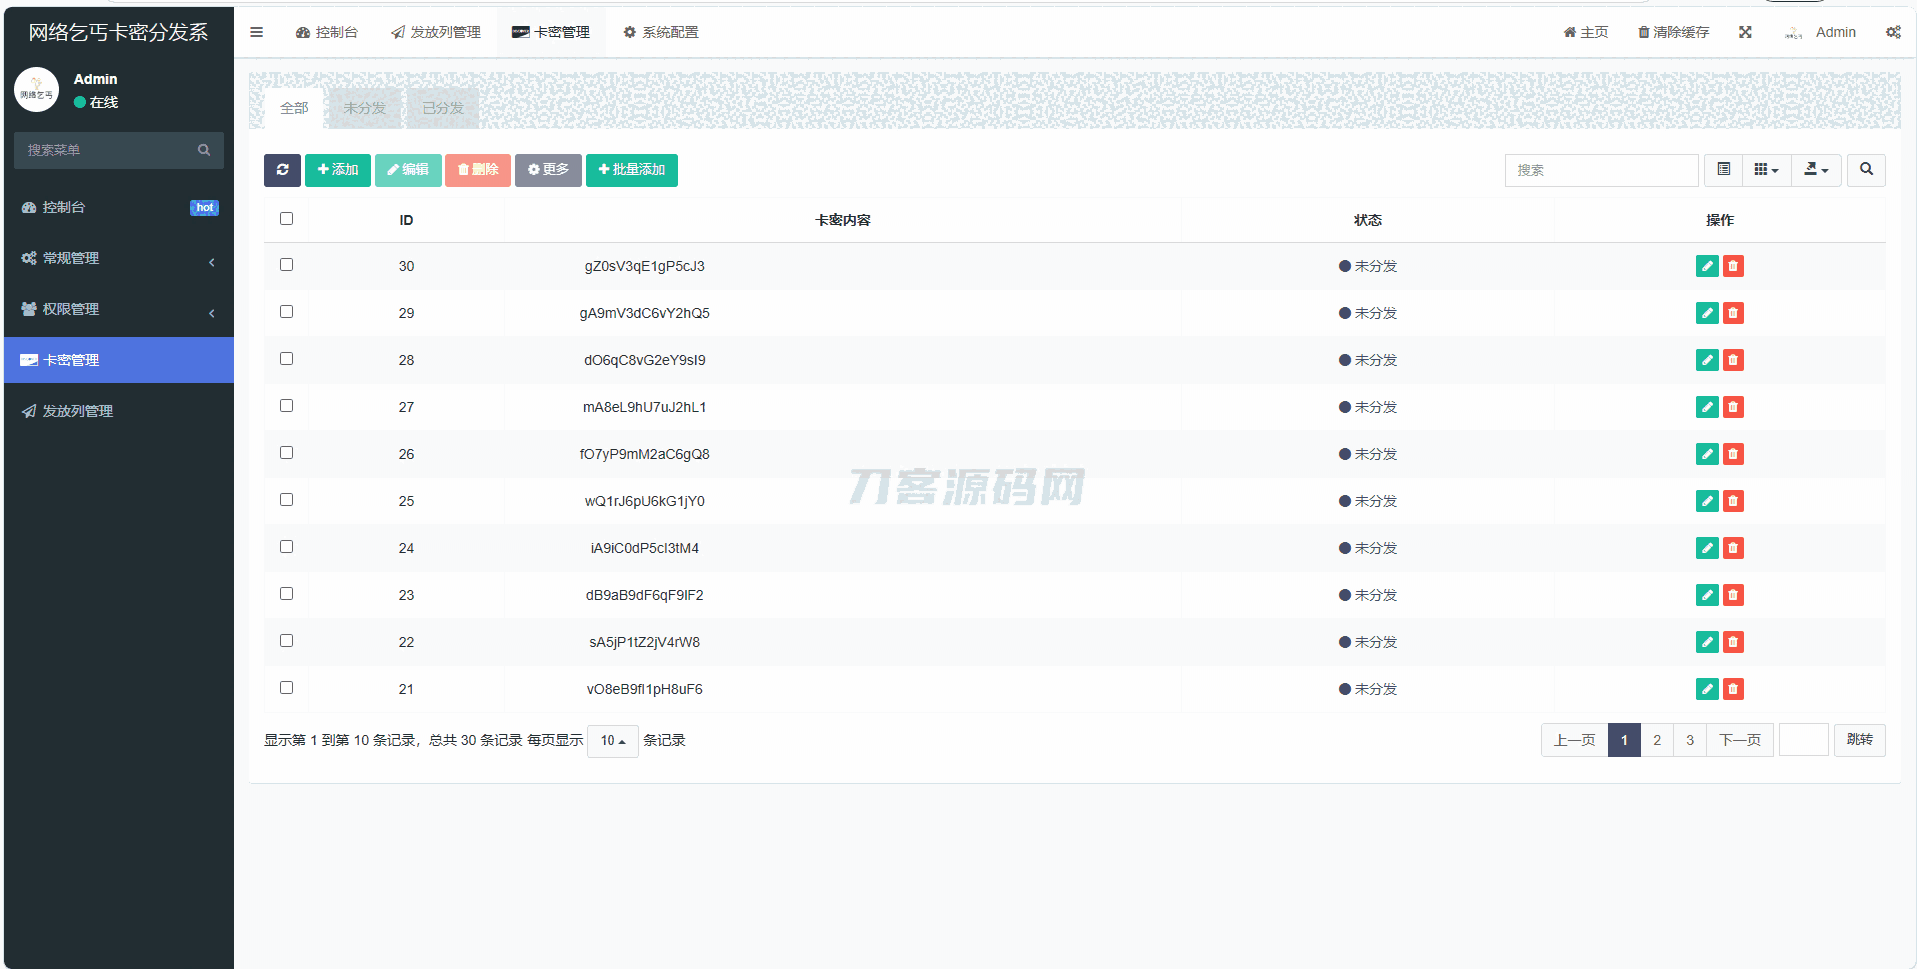Select the checkbox for row ID 29

pos(287,312)
